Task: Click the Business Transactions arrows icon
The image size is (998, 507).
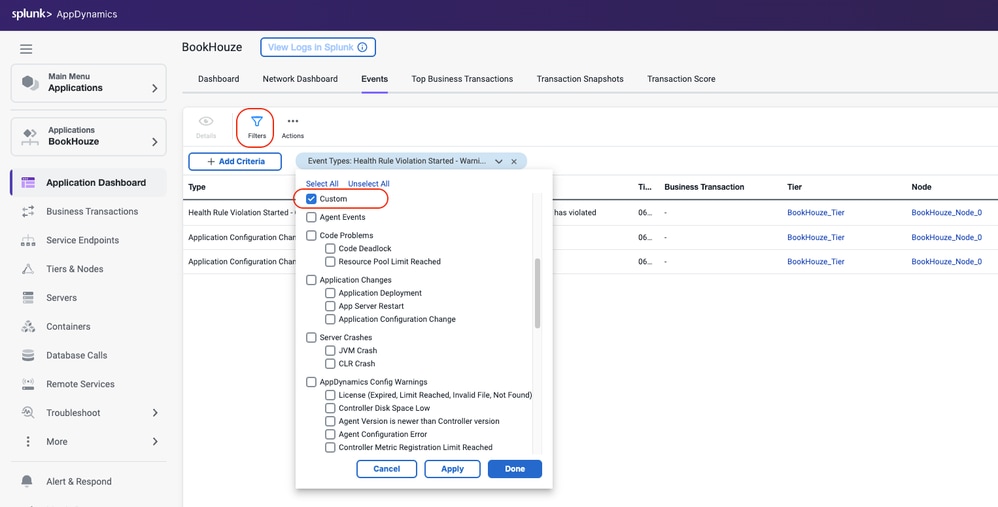Action: click(x=28, y=211)
